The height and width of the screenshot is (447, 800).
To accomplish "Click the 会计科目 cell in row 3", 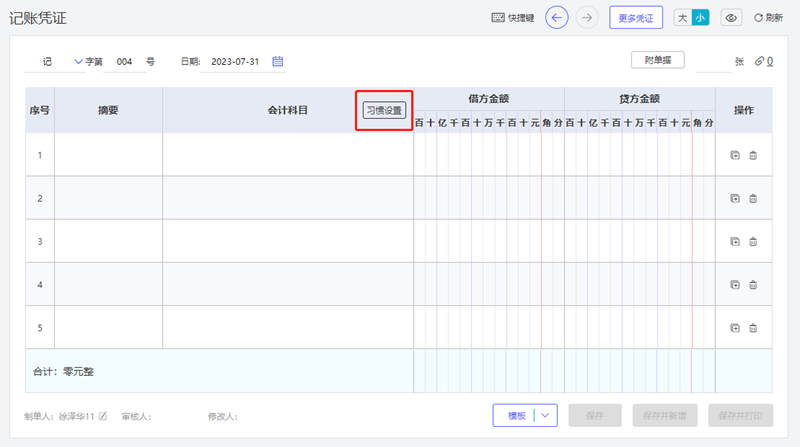I will coord(288,241).
